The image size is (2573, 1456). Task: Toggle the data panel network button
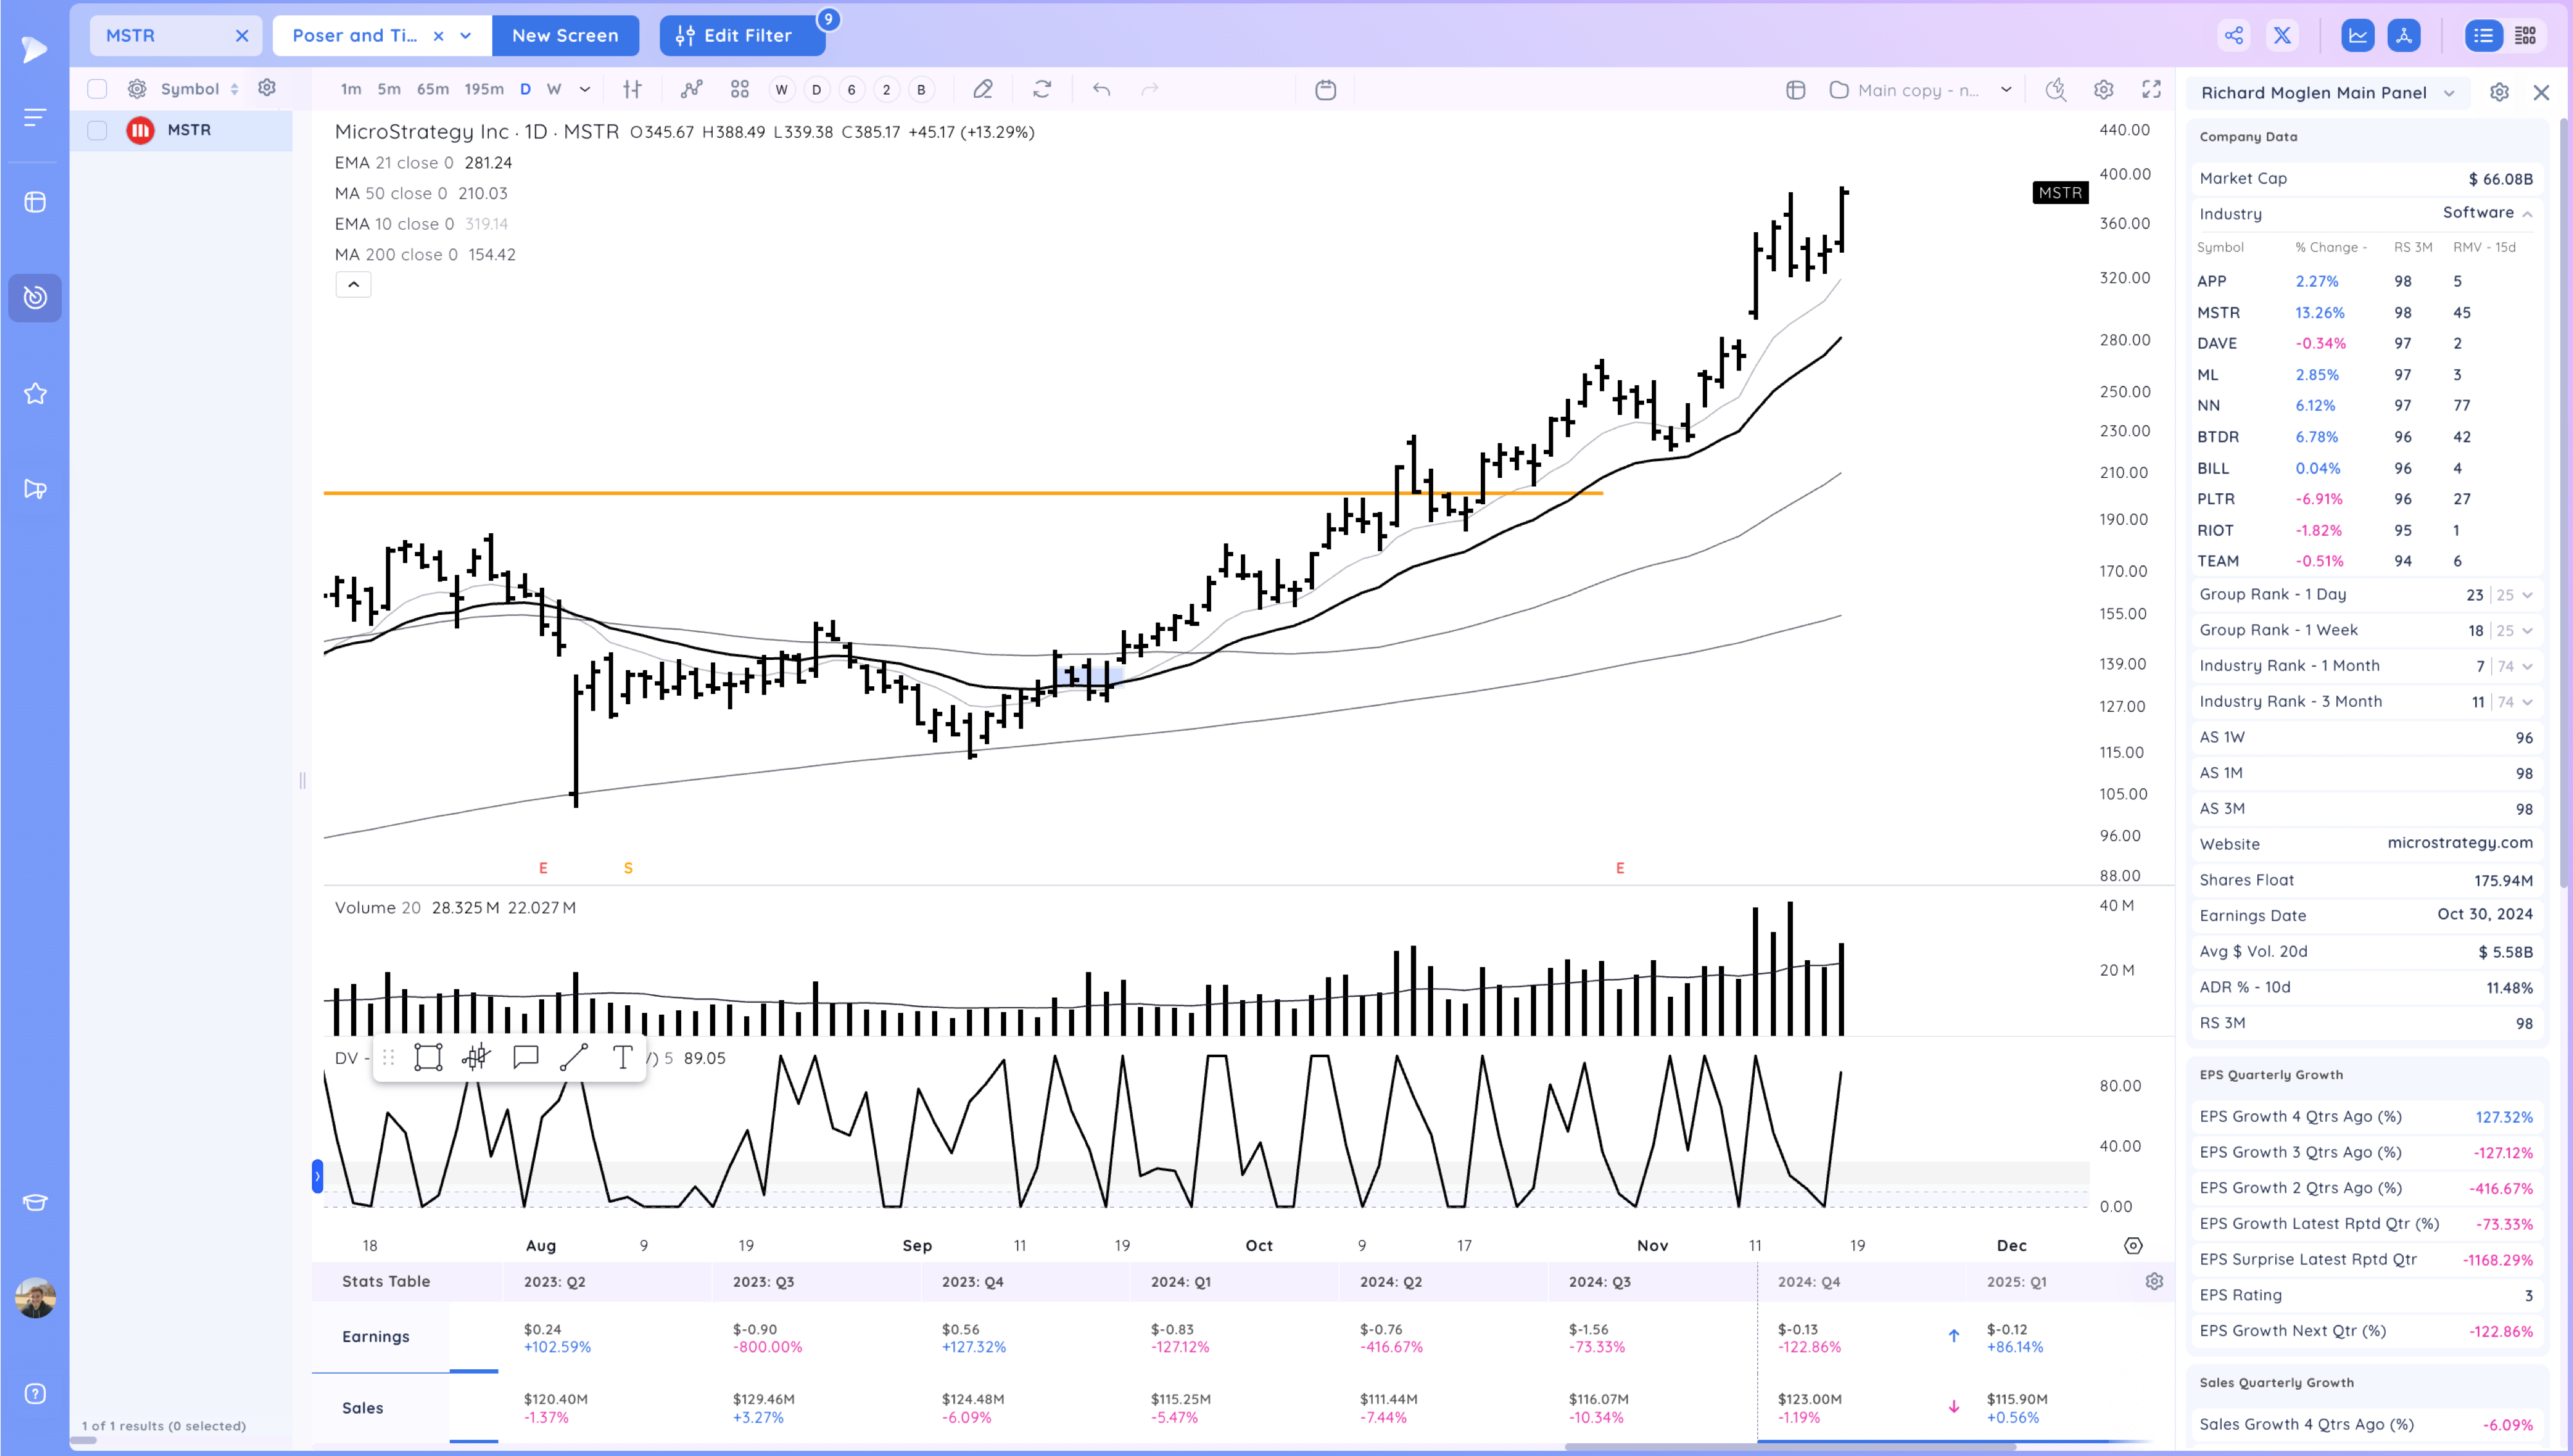[2404, 36]
